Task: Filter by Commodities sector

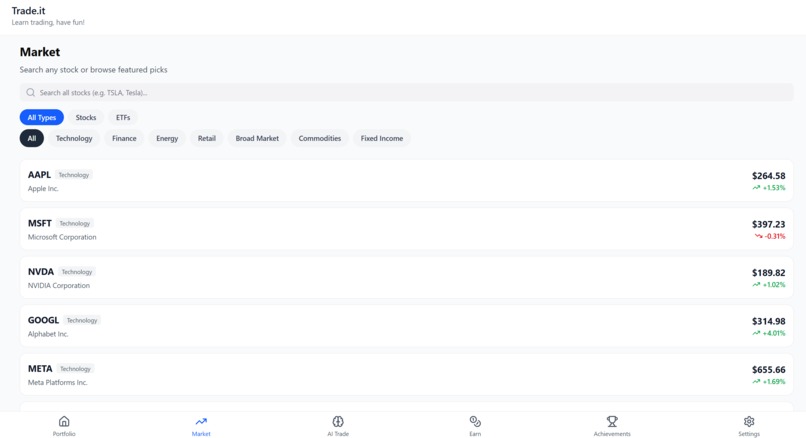Action: coord(320,138)
